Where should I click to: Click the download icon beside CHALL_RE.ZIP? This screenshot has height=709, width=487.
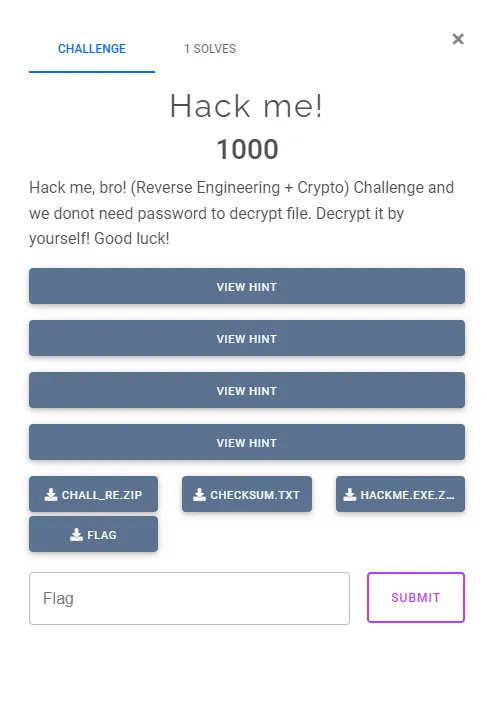[x=51, y=495]
